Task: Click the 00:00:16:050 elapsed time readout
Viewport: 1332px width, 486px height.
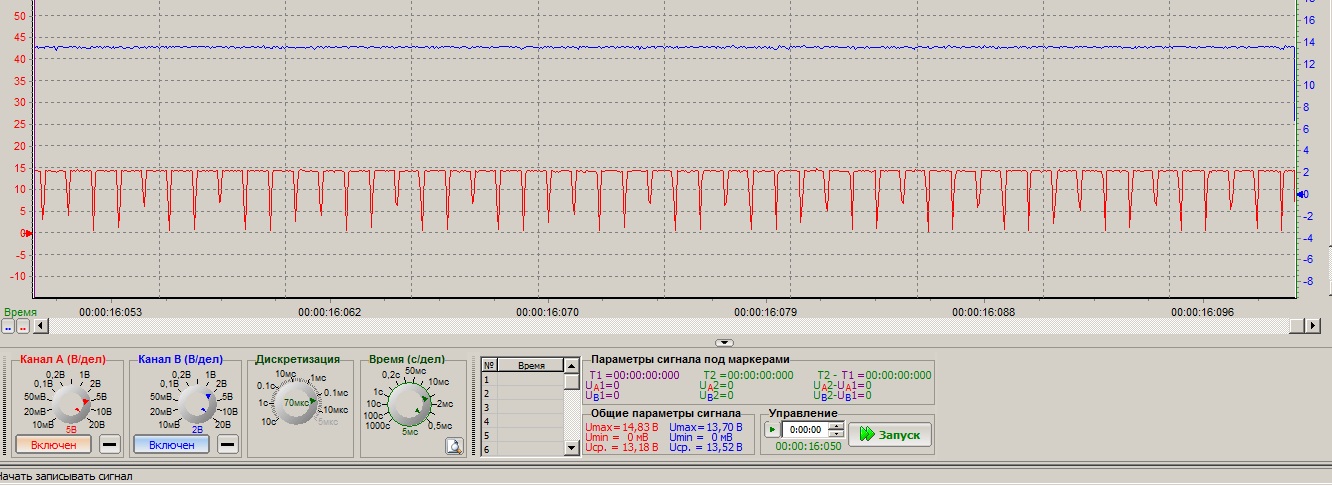Action: click(x=808, y=447)
